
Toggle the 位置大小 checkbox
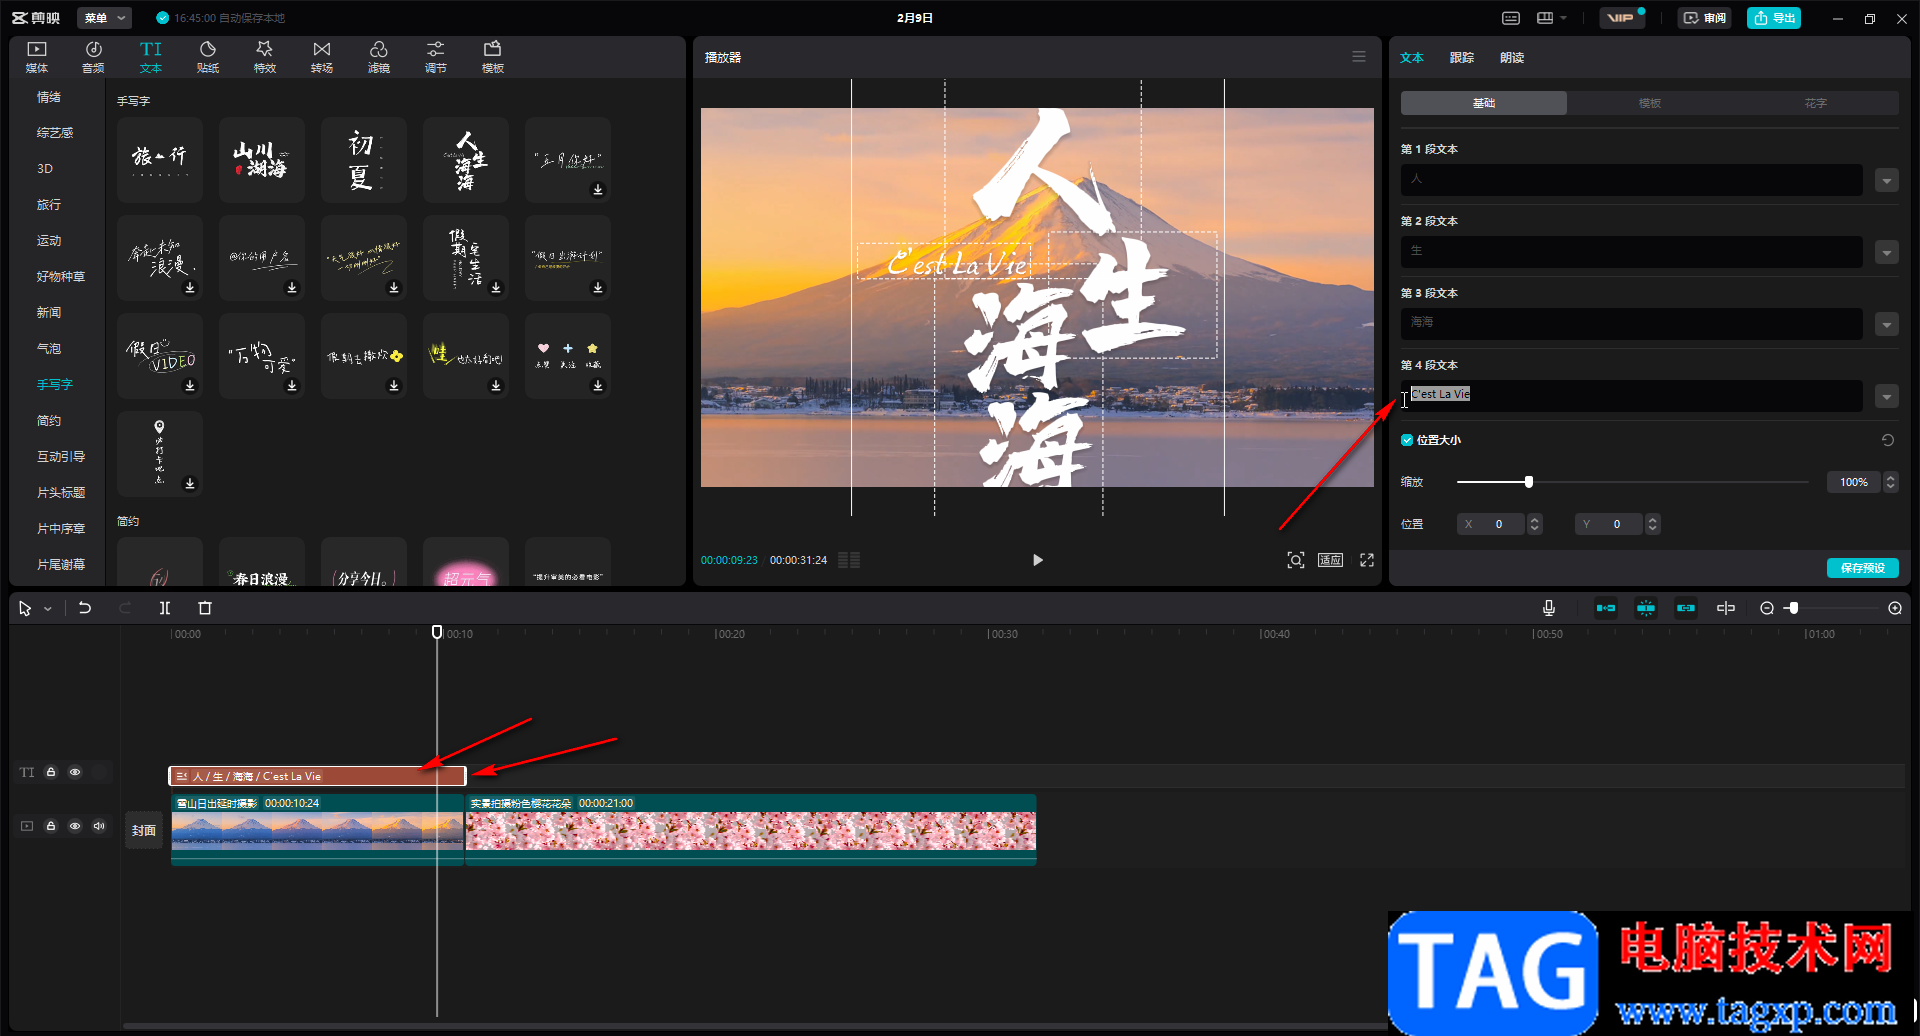point(1407,440)
